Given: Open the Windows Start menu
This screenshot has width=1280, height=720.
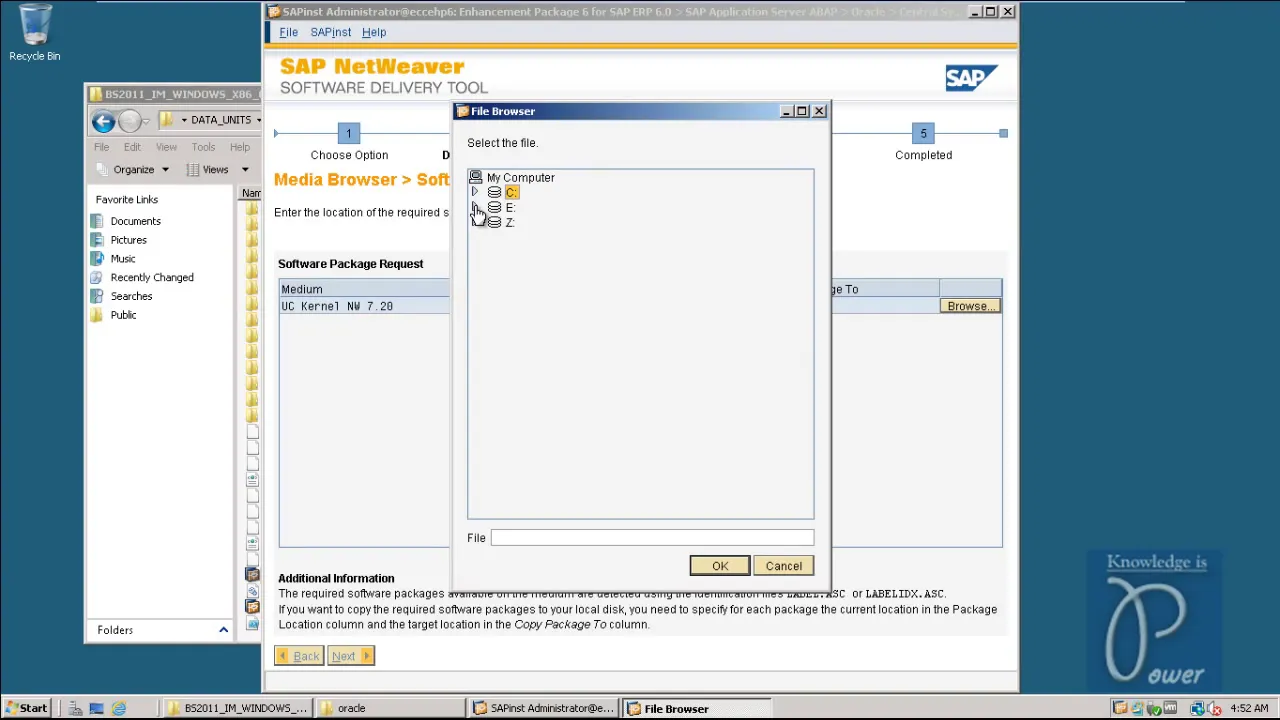Looking at the screenshot, I should [x=27, y=708].
